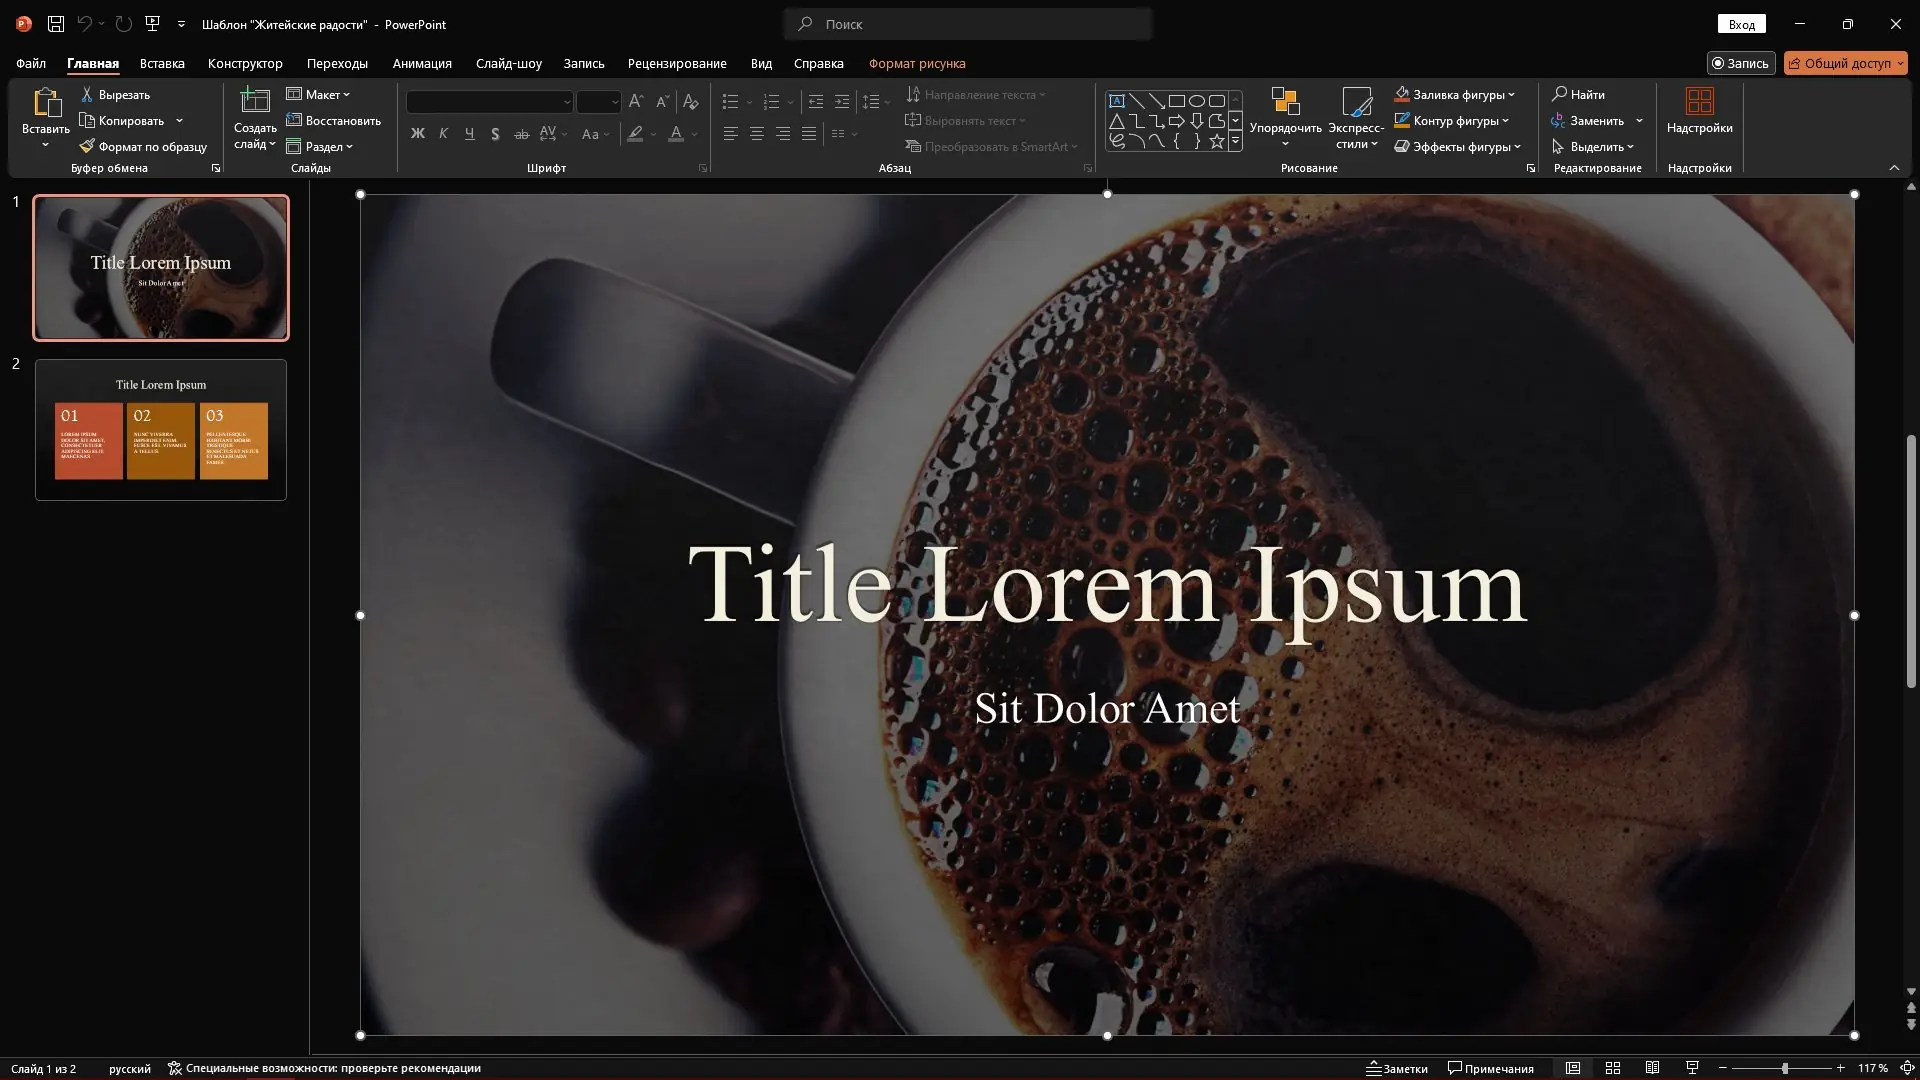Toggle bold (Ж) formatting

(x=418, y=134)
